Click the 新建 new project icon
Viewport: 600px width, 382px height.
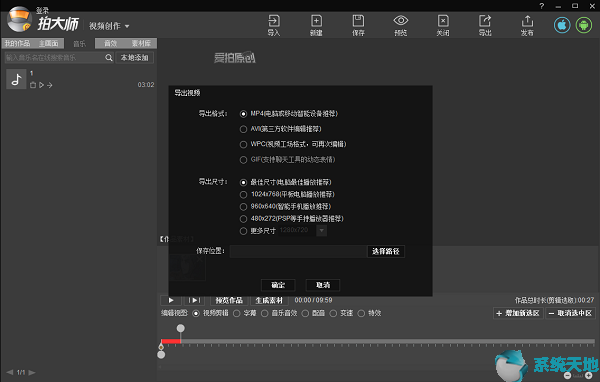click(316, 25)
